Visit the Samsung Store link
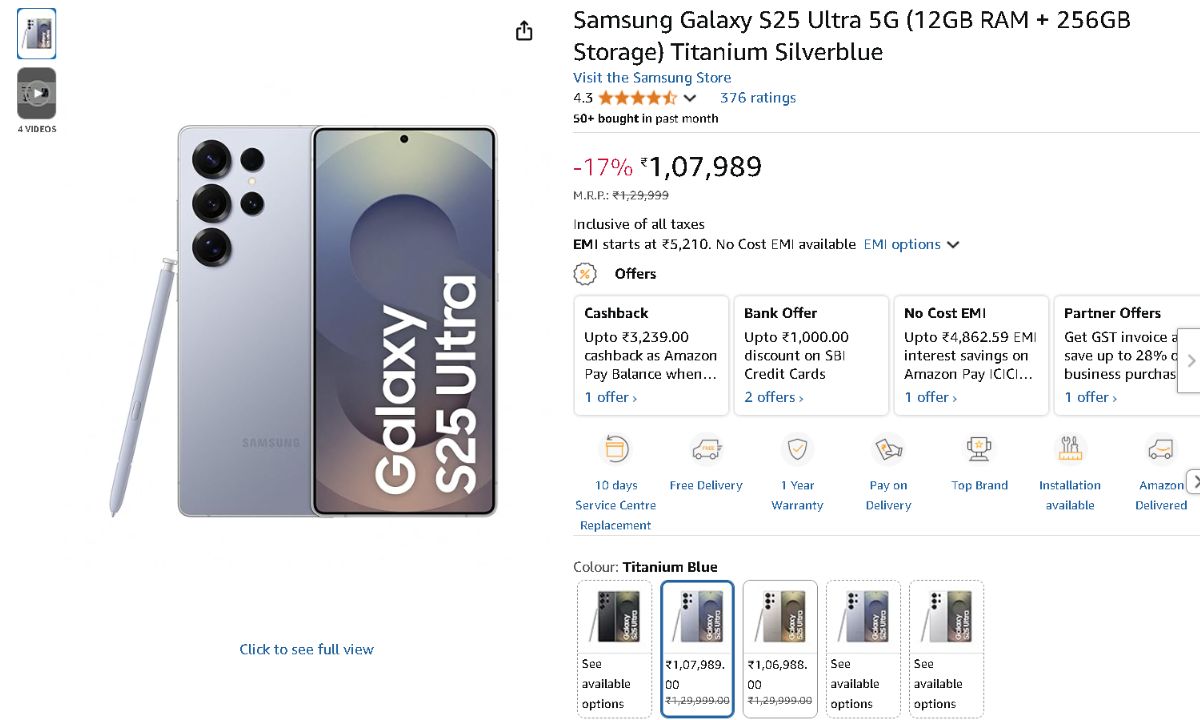Viewport: 1200px width, 720px height. click(652, 78)
